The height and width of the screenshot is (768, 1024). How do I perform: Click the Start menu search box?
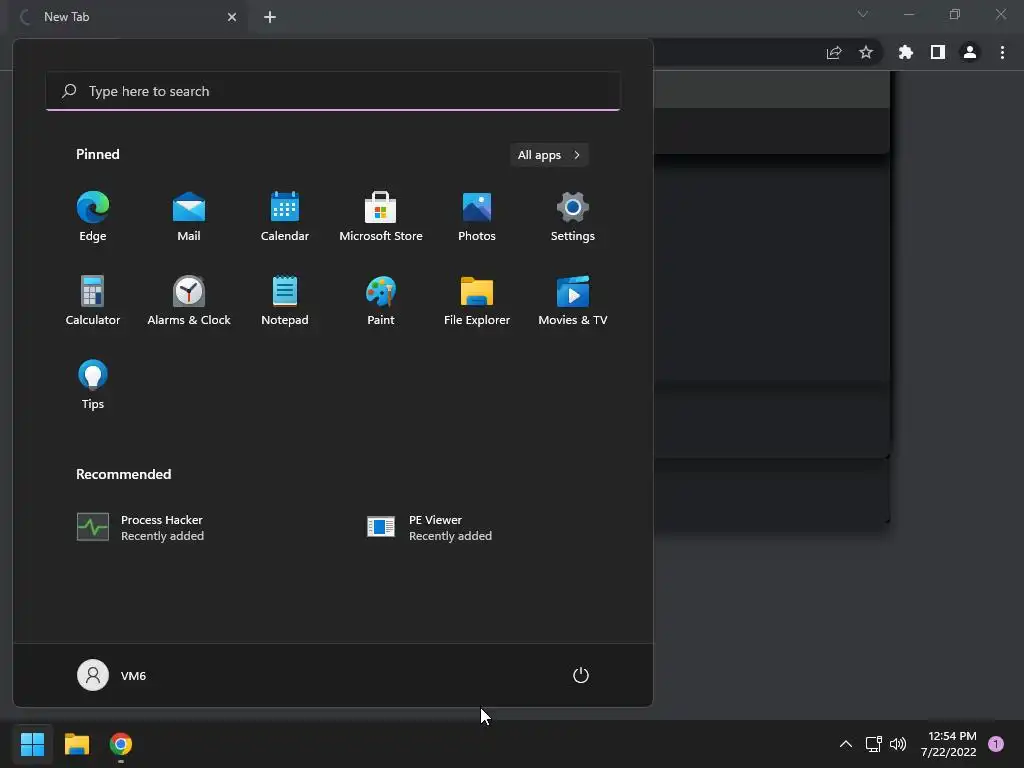333,91
